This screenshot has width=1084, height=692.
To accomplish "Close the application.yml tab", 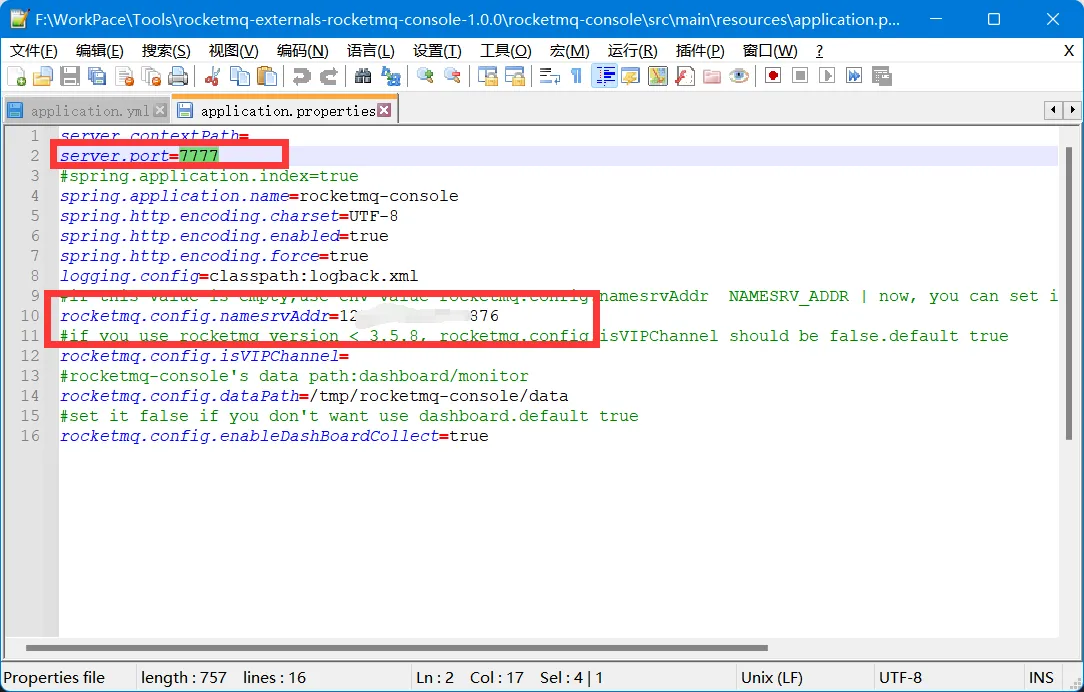I will click(160, 111).
